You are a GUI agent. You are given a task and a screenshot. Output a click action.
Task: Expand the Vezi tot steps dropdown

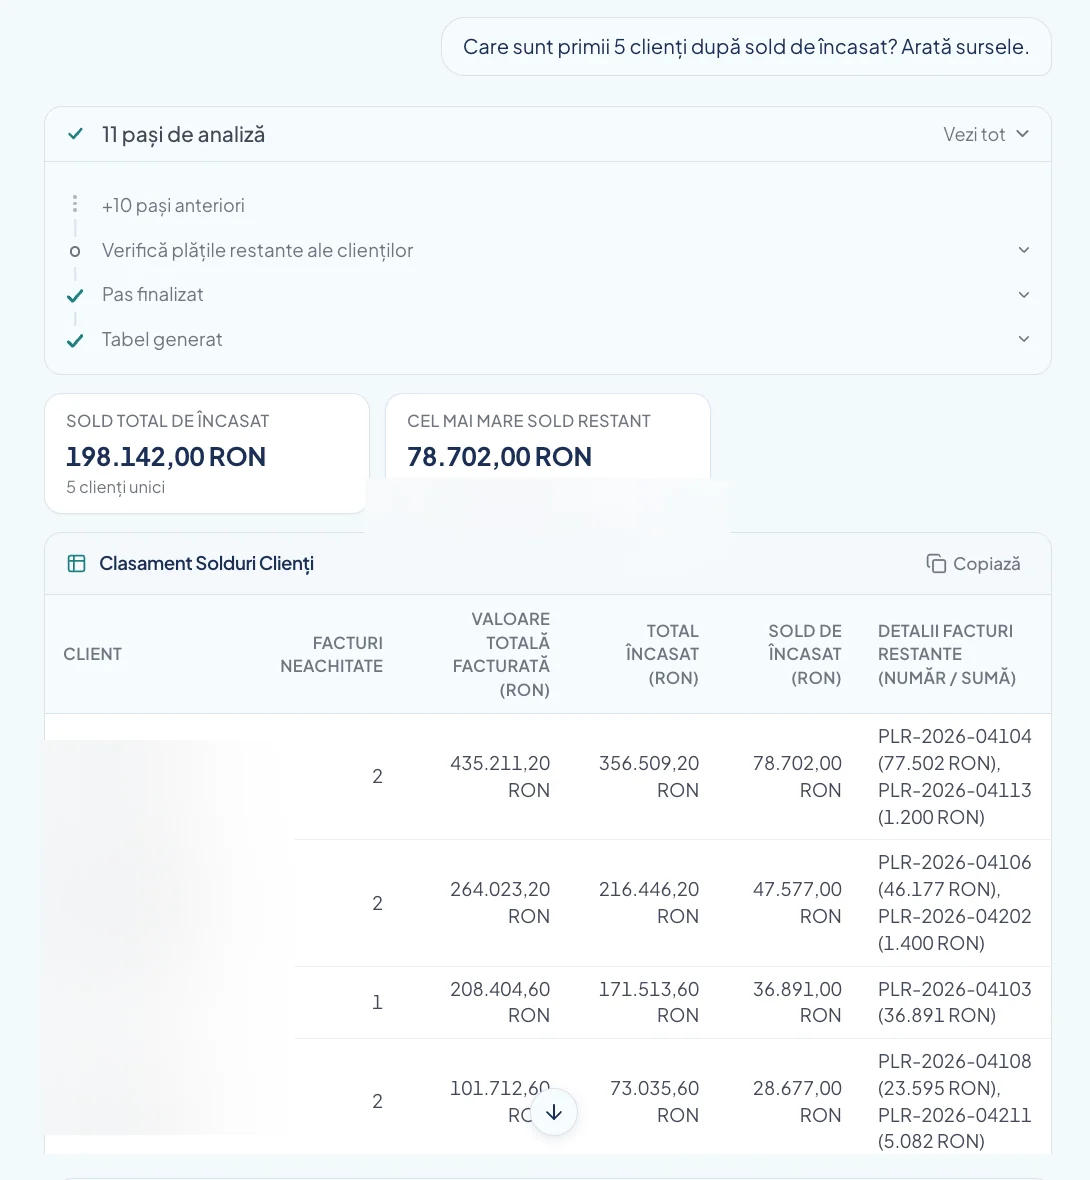pyautogui.click(x=985, y=135)
